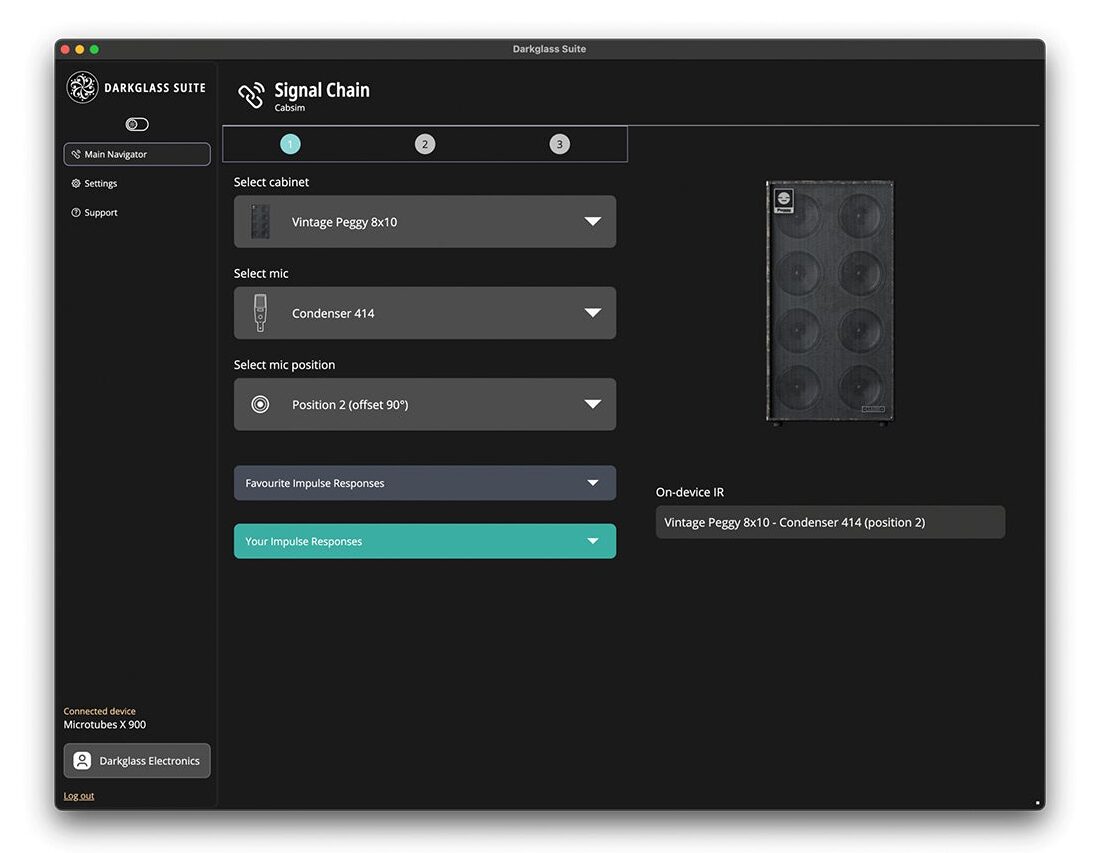Click the condenser microphone icon
Image resolution: width=1093 pixels, height=853 pixels.
point(260,313)
